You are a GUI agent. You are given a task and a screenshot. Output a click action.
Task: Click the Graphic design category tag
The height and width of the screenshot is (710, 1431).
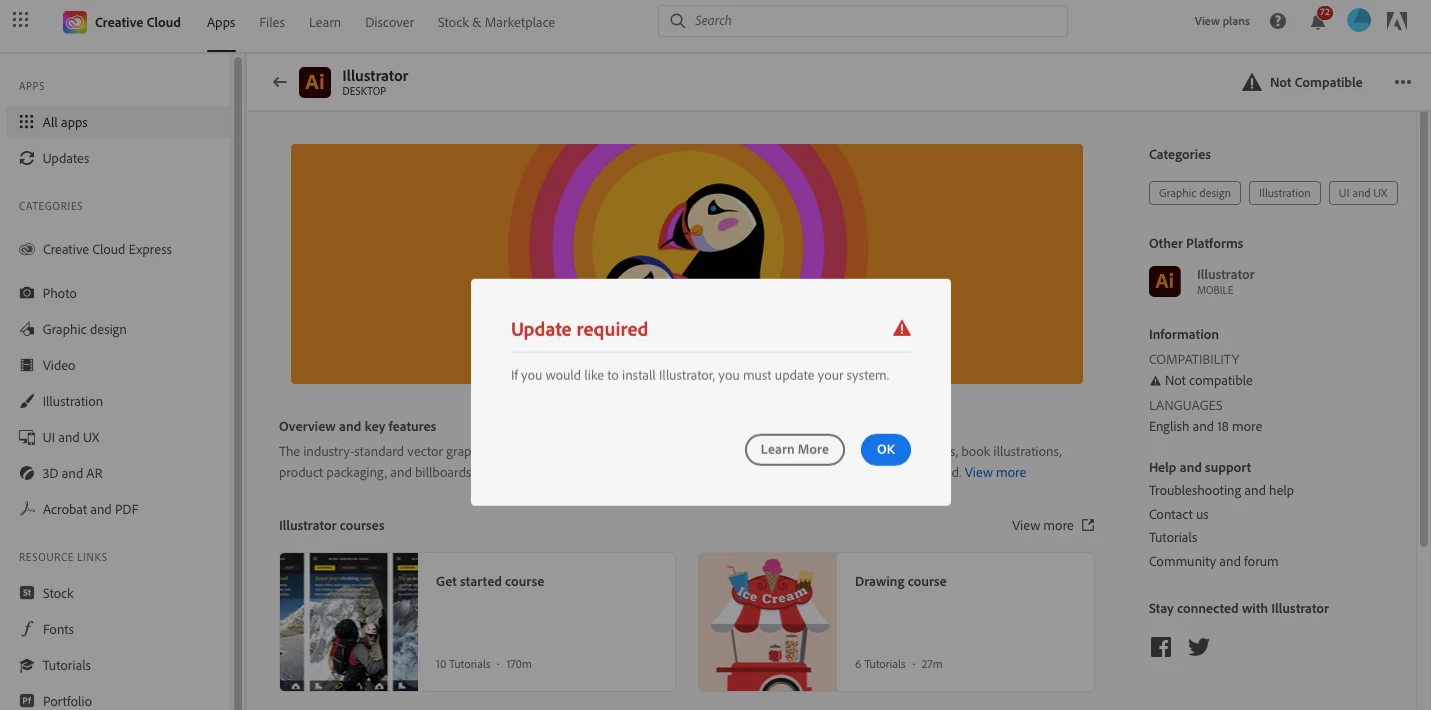point(1195,193)
